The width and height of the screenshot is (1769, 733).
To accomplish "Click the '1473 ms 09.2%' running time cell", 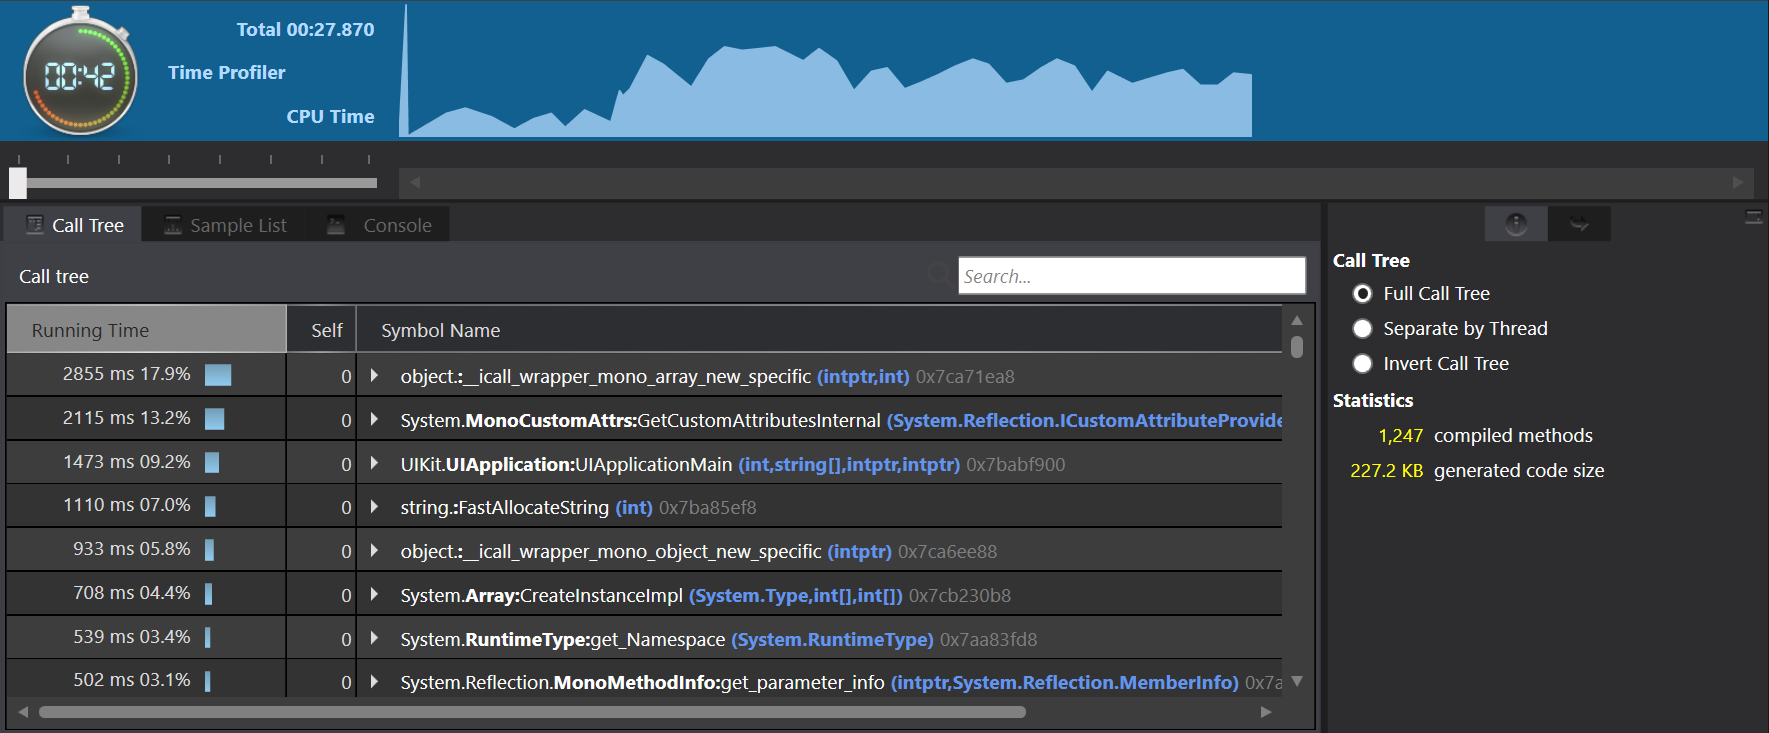I will (146, 463).
